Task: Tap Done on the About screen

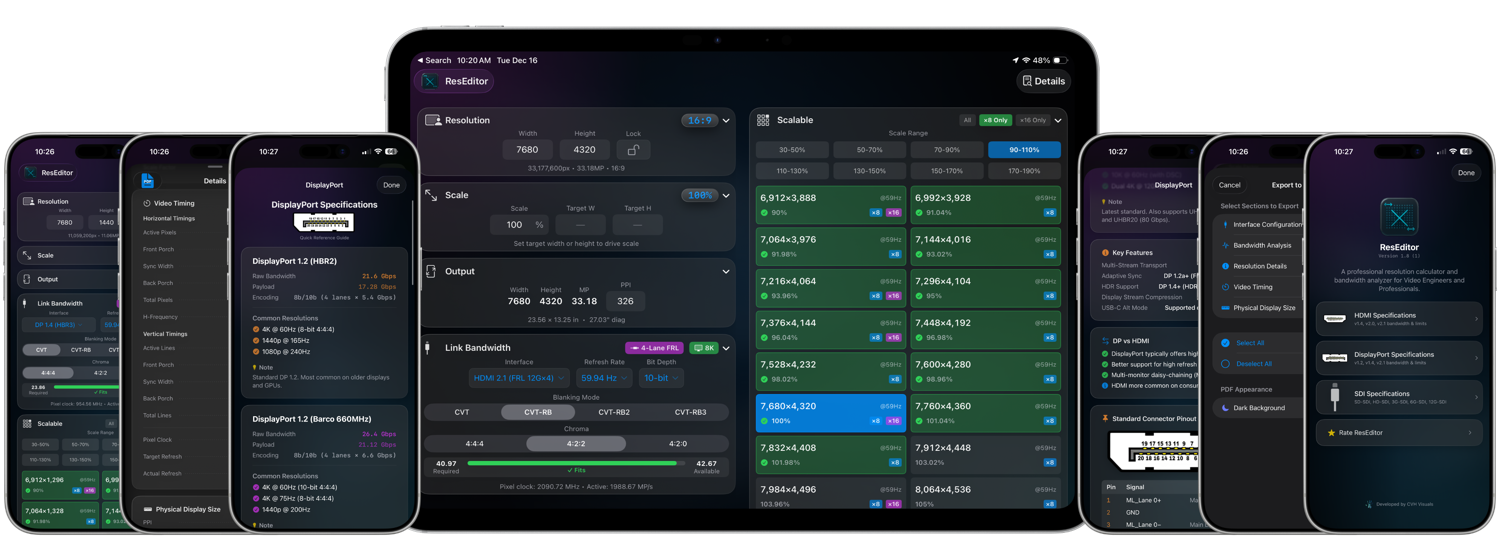Action: pyautogui.click(x=1465, y=173)
